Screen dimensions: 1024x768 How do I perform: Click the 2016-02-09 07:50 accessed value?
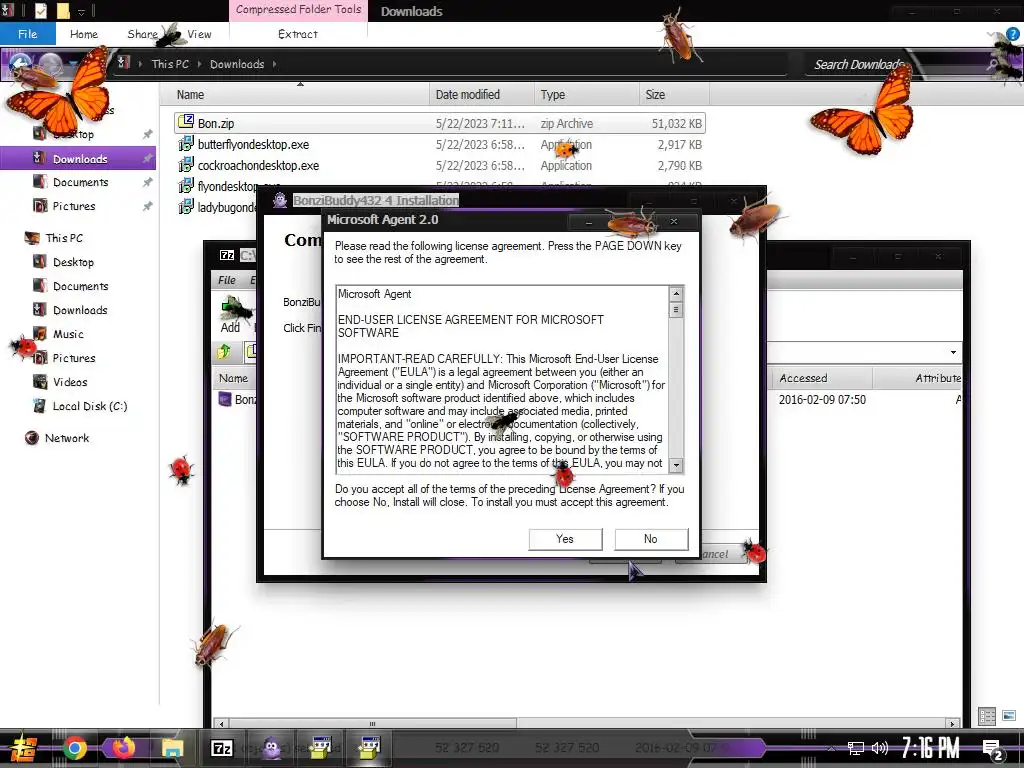[x=822, y=400]
